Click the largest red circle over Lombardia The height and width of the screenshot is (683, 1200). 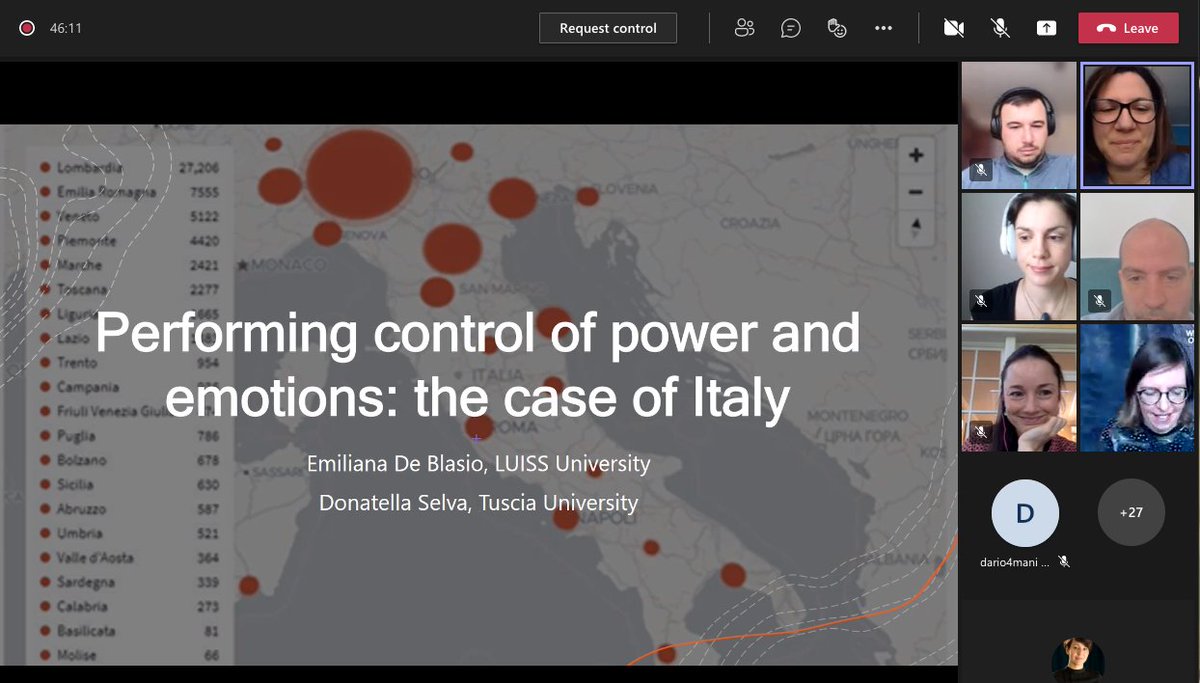click(x=359, y=173)
